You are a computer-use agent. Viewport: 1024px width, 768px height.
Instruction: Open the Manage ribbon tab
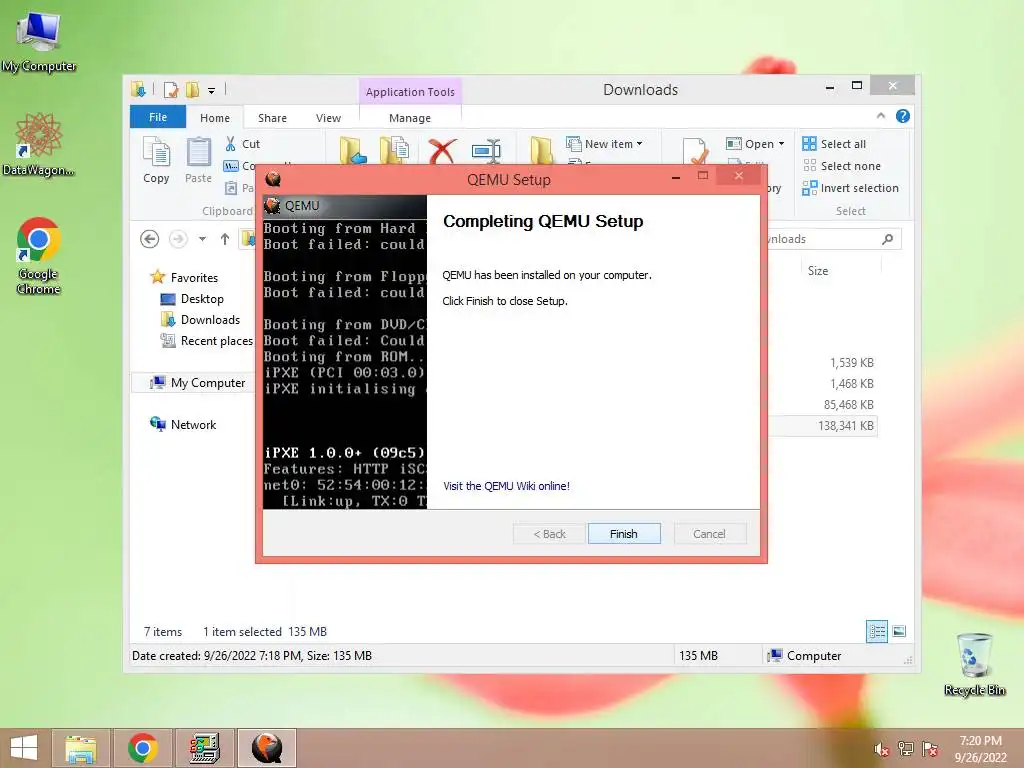[x=410, y=118]
